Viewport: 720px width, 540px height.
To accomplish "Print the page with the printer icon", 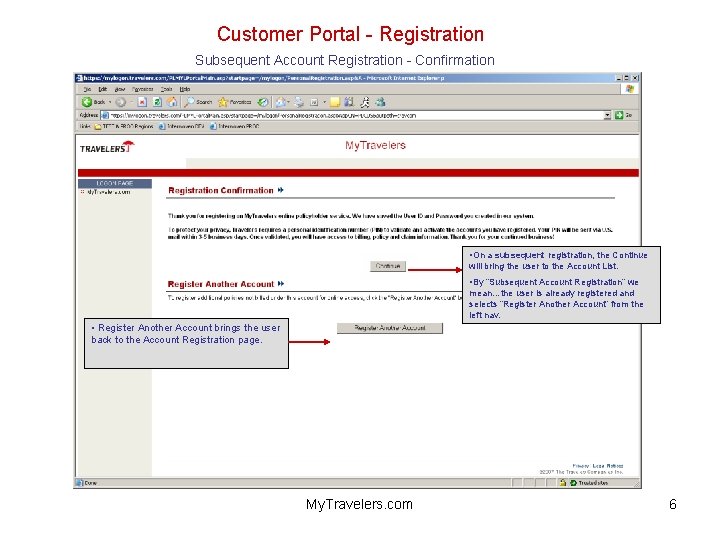I will pyautogui.click(x=299, y=102).
